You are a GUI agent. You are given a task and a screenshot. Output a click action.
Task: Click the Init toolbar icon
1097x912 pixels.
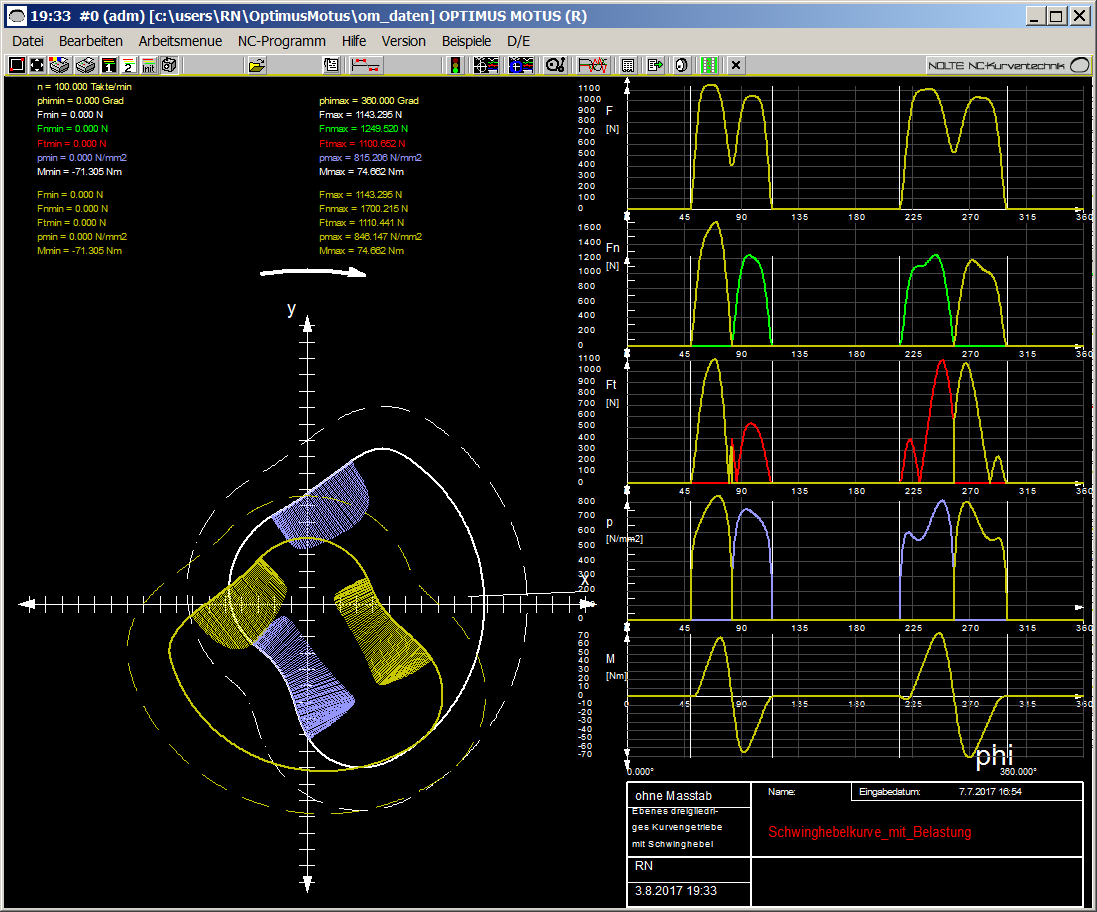pos(148,65)
